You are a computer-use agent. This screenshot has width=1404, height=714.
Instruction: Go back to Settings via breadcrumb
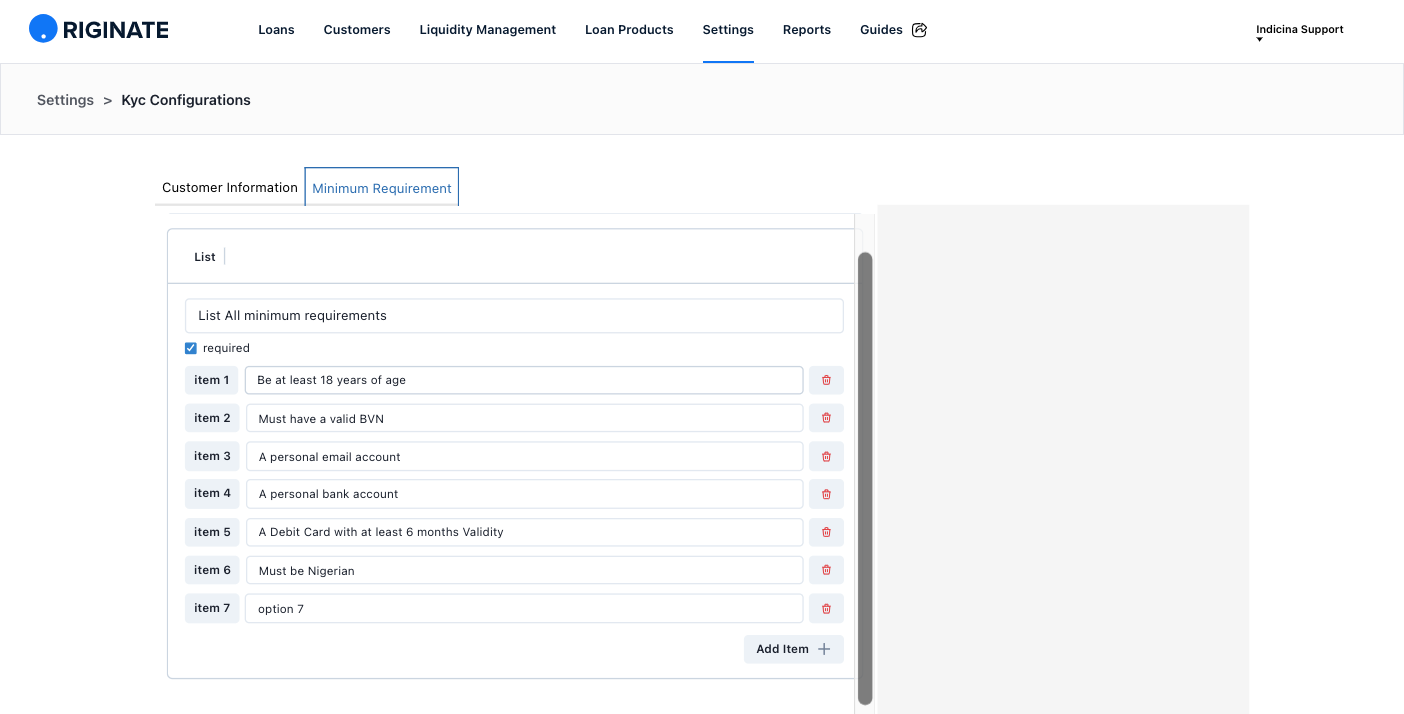coord(65,100)
